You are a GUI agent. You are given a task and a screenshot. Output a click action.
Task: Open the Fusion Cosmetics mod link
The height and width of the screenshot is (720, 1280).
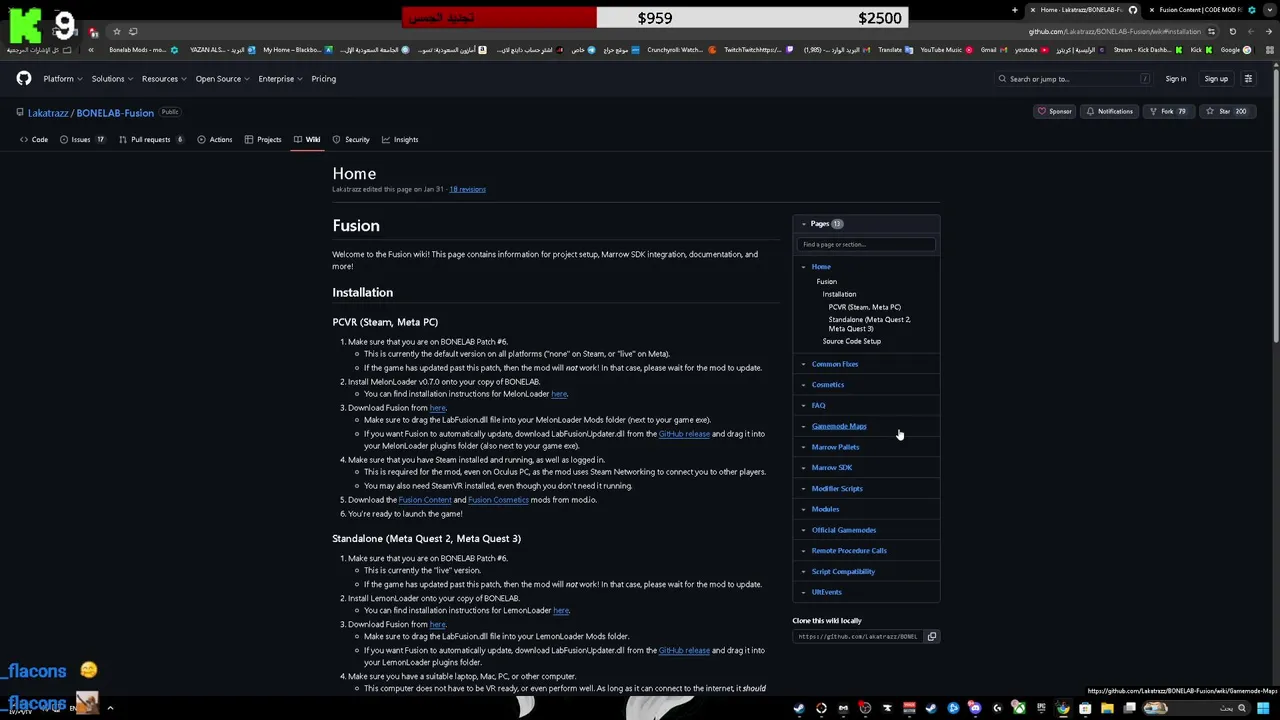[x=498, y=500]
